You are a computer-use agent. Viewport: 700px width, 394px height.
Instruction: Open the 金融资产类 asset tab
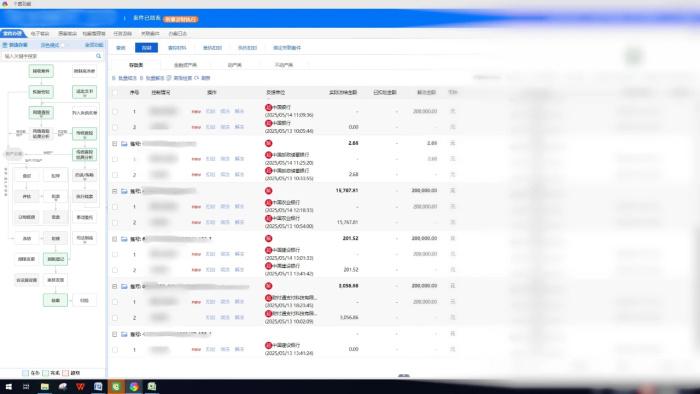185,65
